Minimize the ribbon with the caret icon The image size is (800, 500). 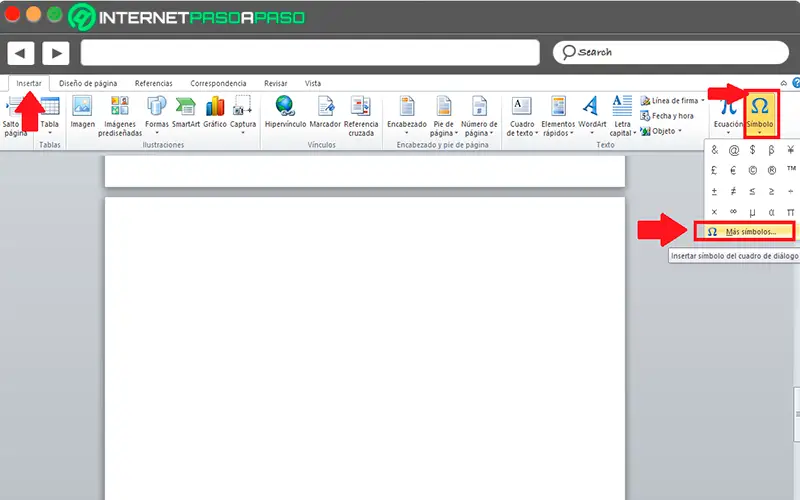783,83
